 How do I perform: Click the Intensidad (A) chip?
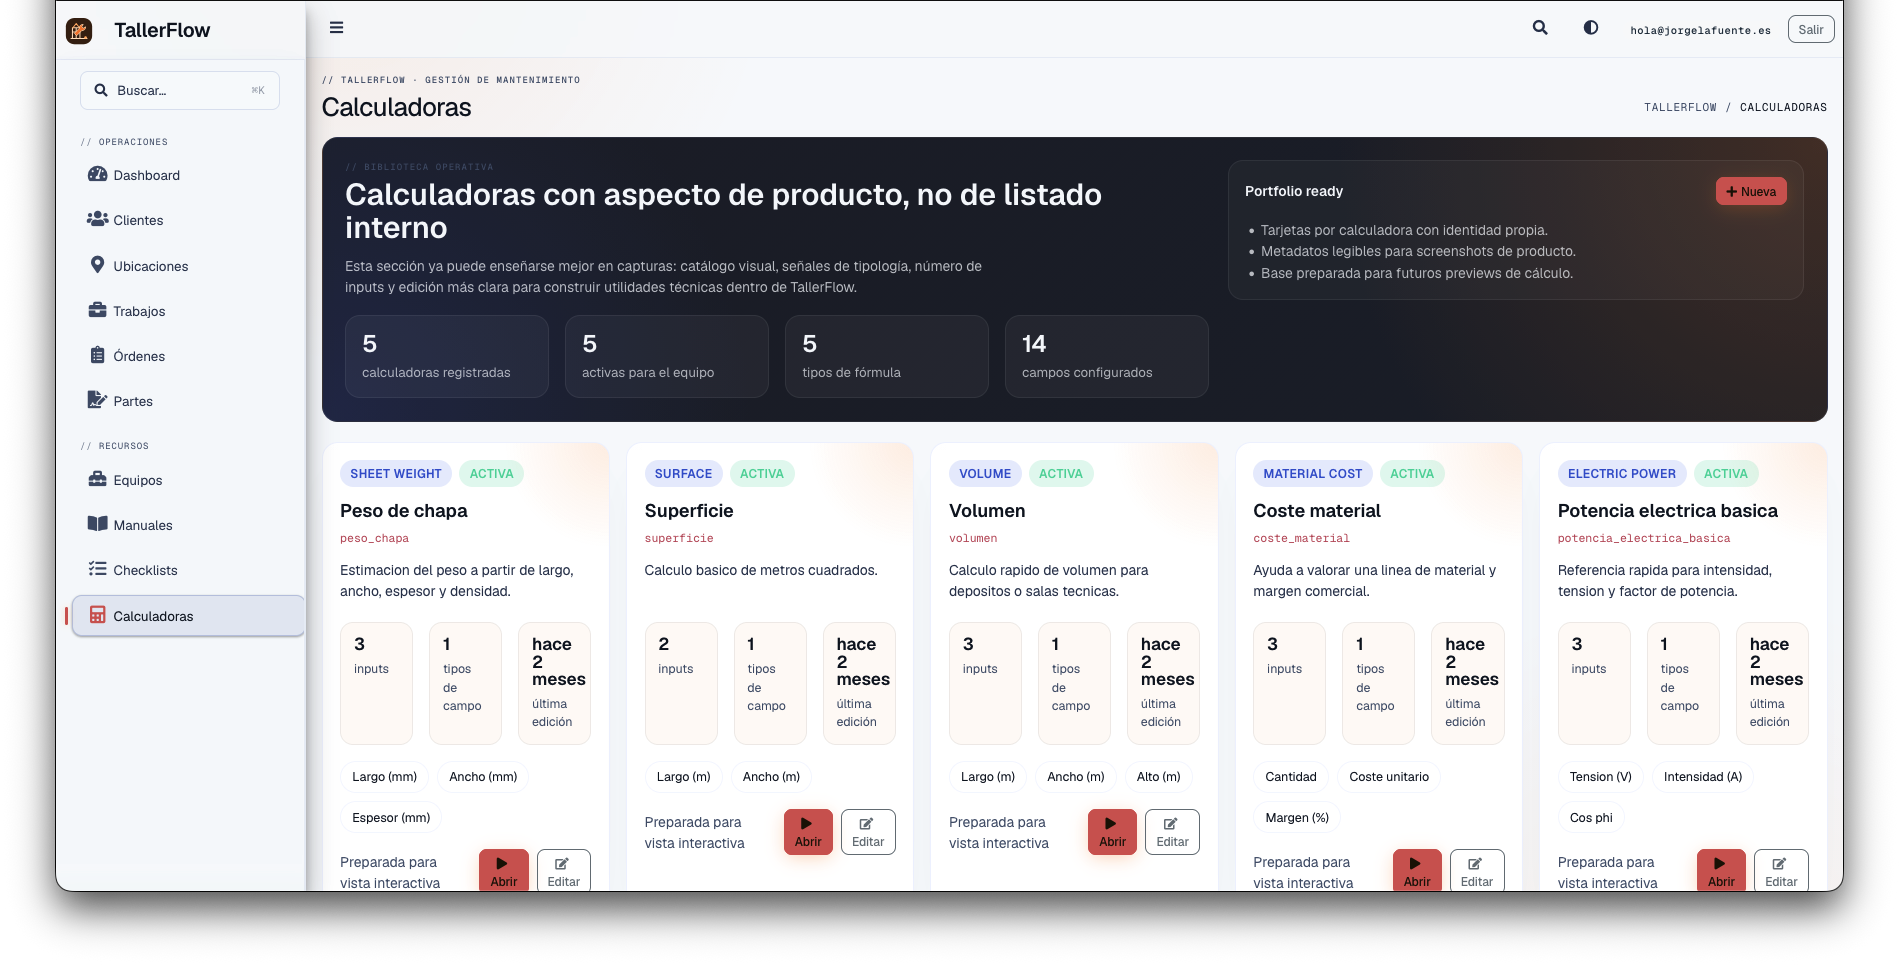click(1703, 777)
